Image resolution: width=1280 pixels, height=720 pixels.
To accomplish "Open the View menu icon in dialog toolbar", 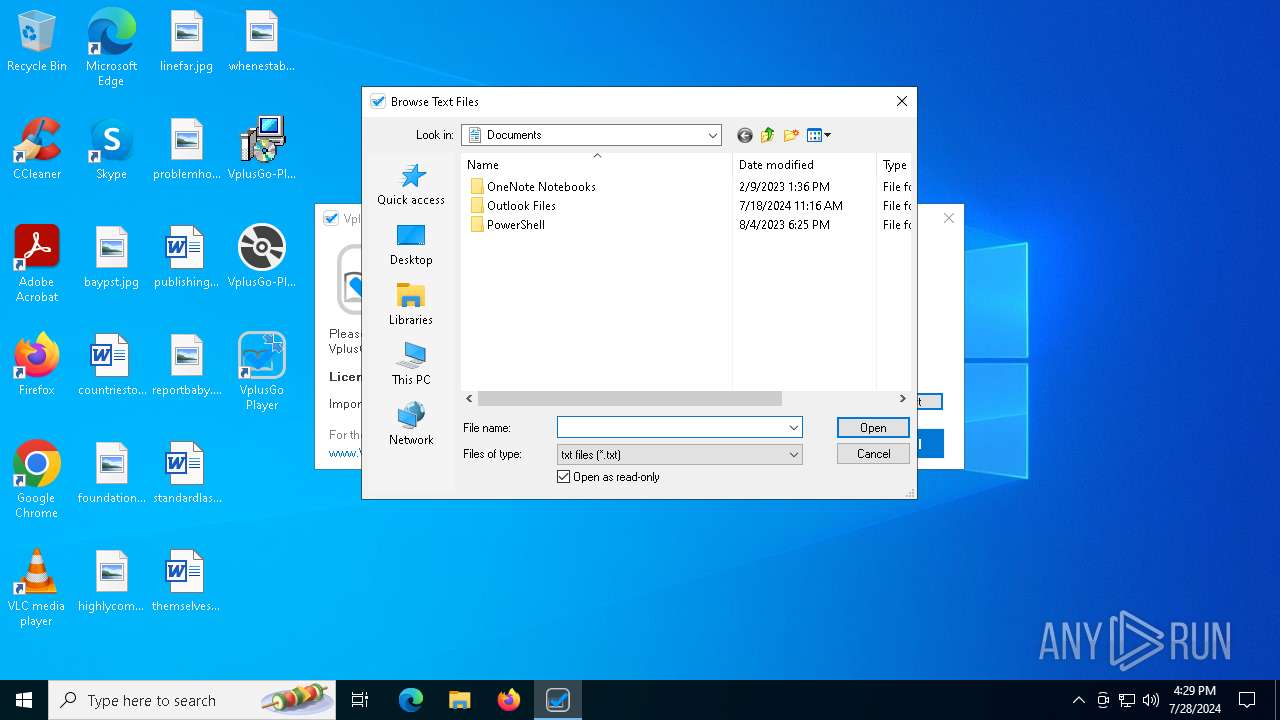I will [819, 135].
